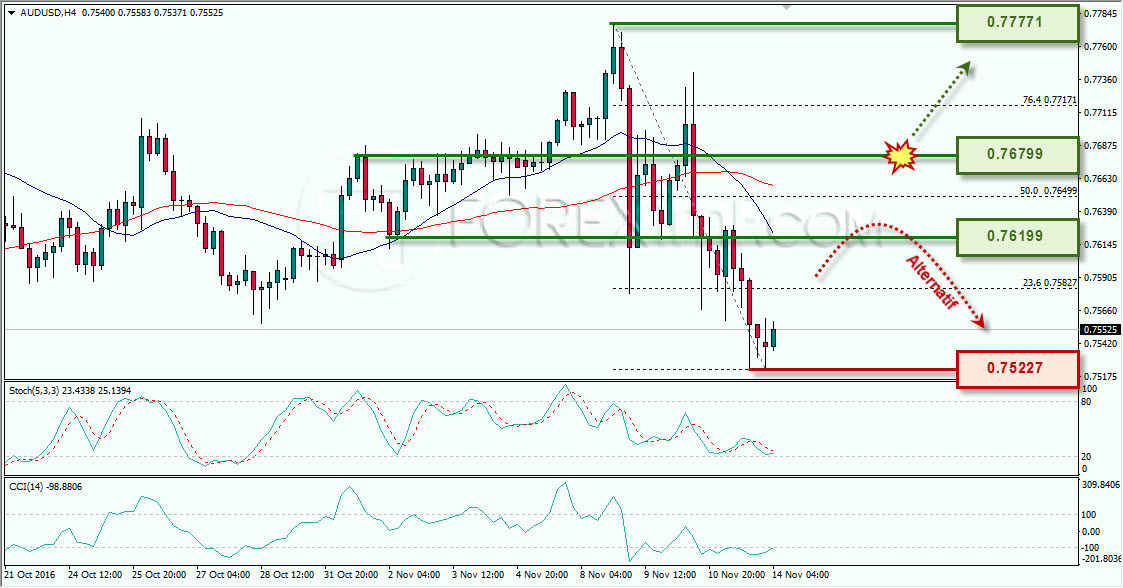Select the Fibonacci 50.0 0.76499 label

[1049, 191]
